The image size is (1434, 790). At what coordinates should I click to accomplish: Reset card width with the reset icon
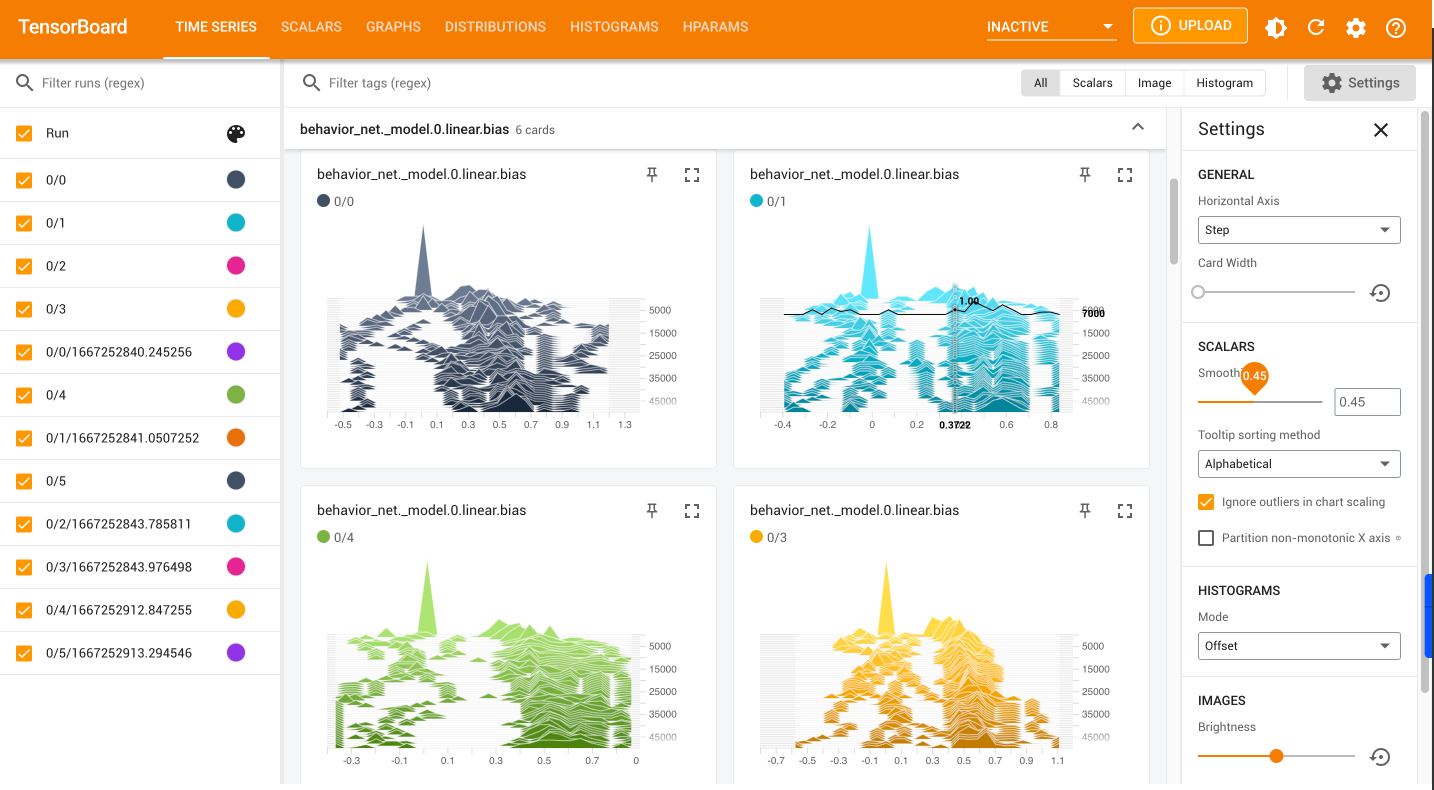pos(1380,293)
